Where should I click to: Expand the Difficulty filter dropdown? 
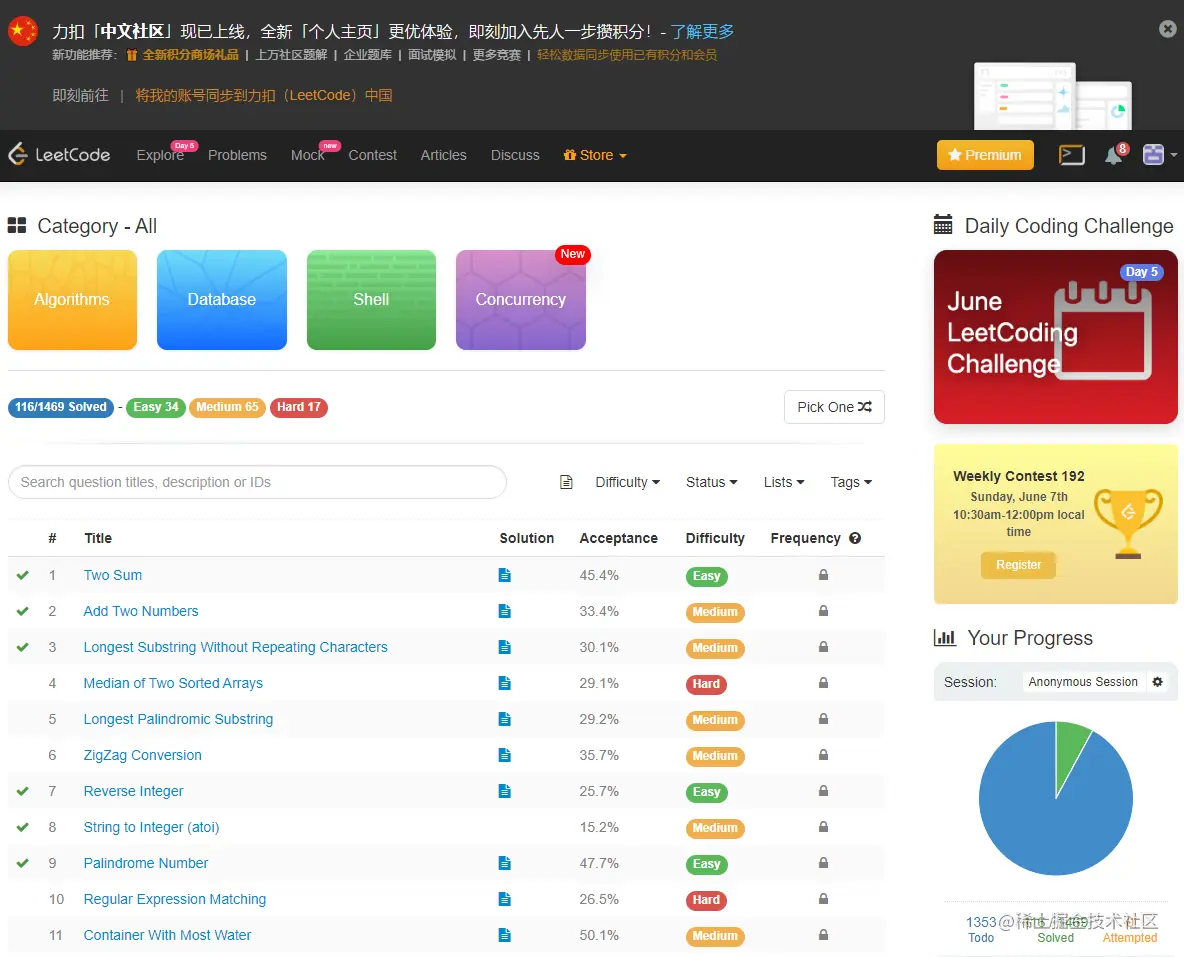[x=627, y=482]
